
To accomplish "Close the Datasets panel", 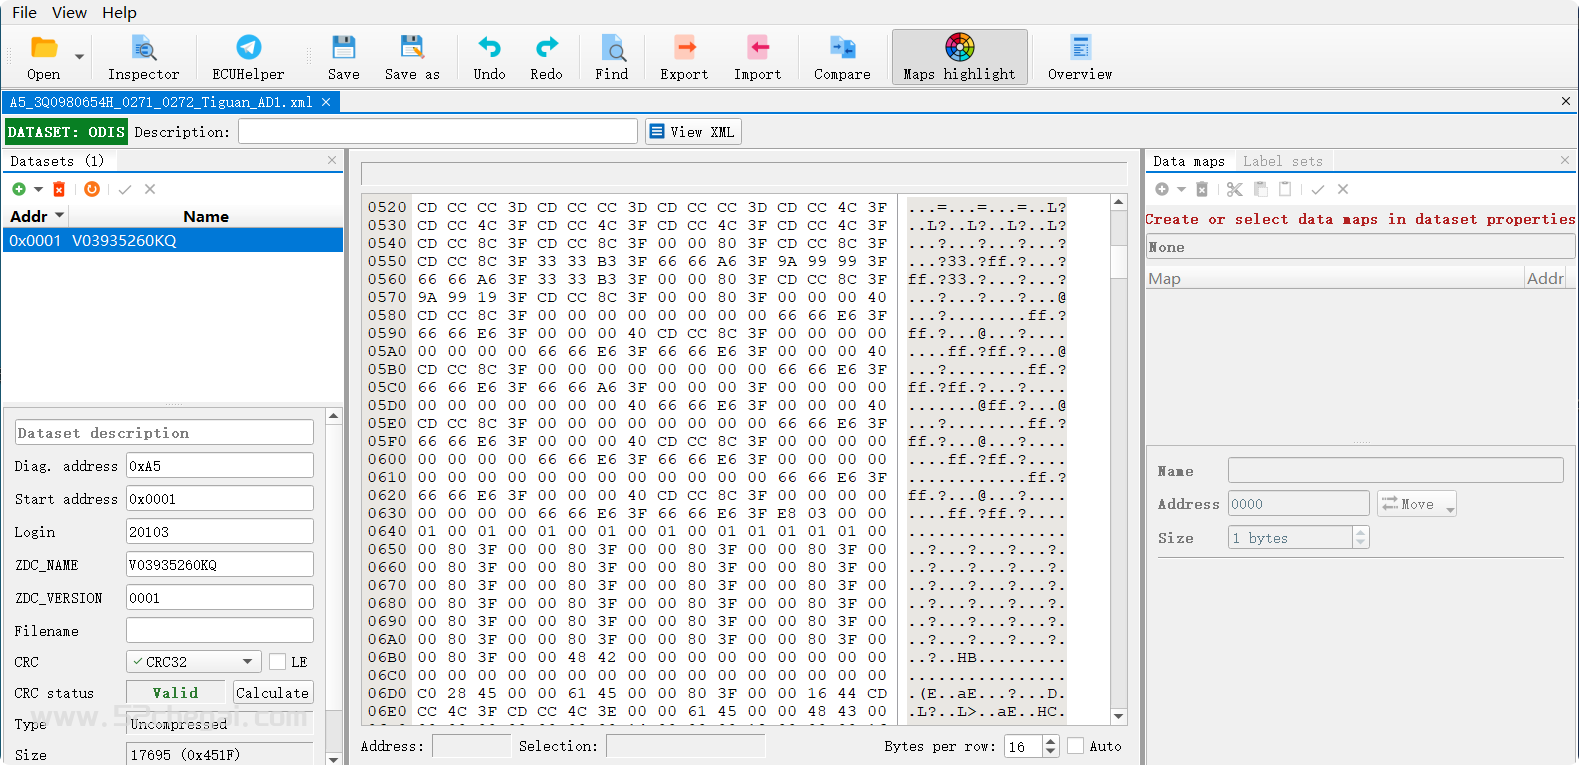I will pyautogui.click(x=332, y=160).
